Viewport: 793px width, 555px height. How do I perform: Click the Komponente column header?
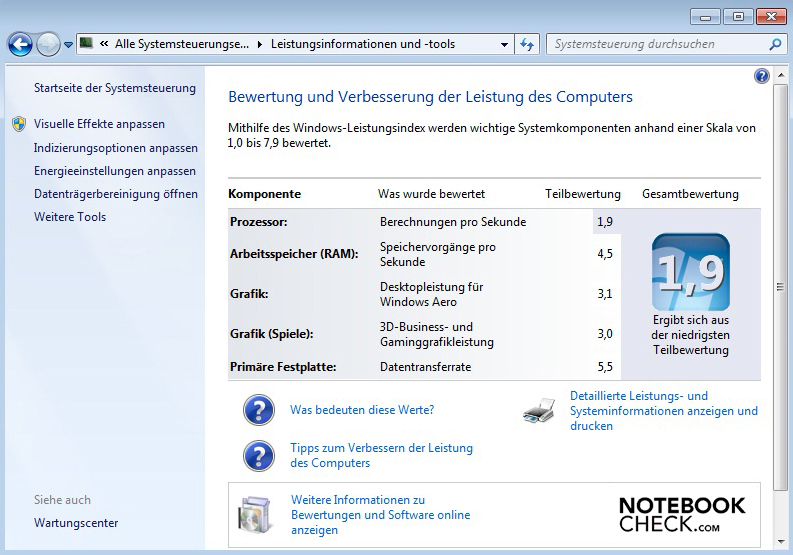tap(265, 194)
